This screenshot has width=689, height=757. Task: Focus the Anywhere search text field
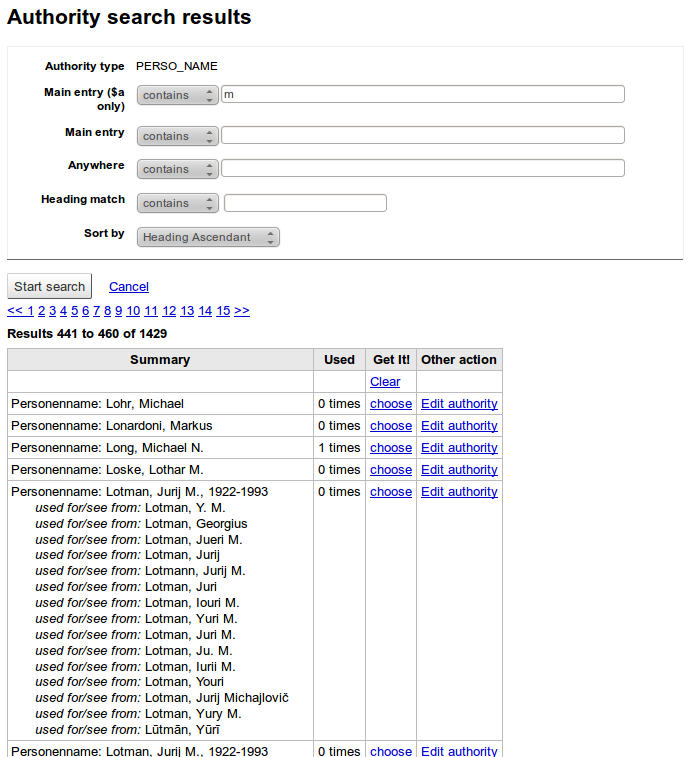pos(422,168)
